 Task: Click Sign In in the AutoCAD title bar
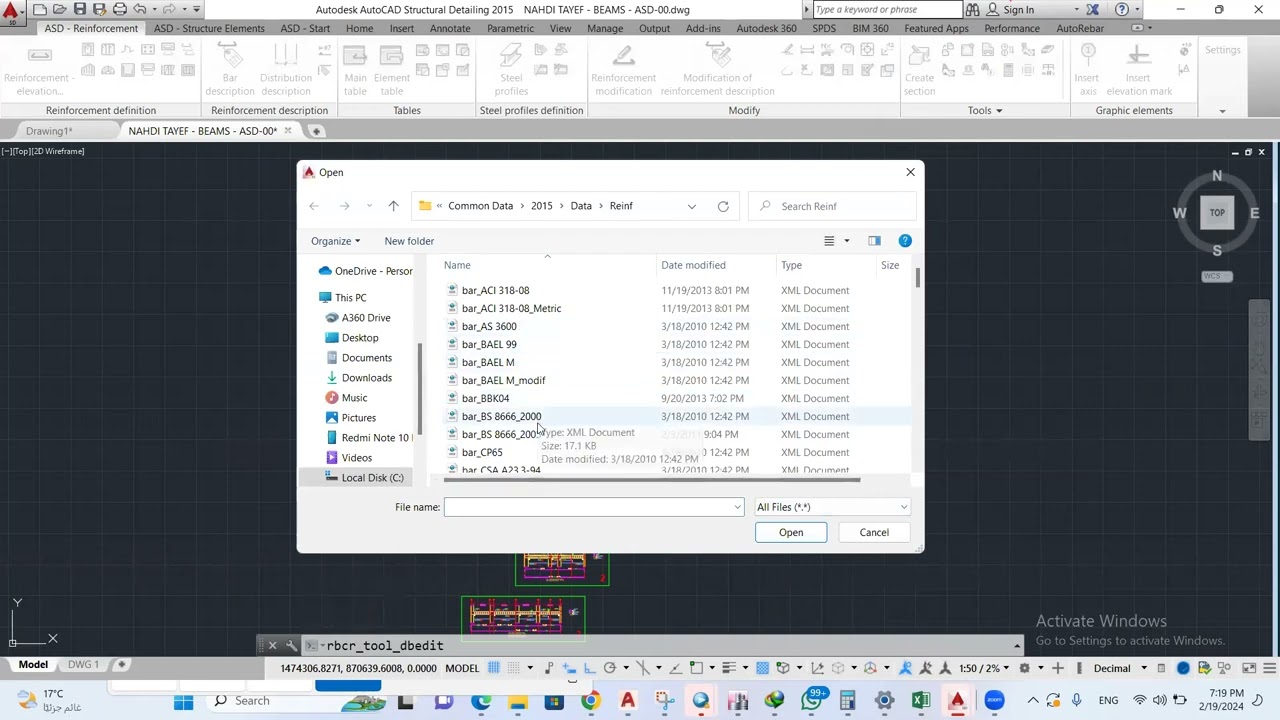click(1018, 10)
